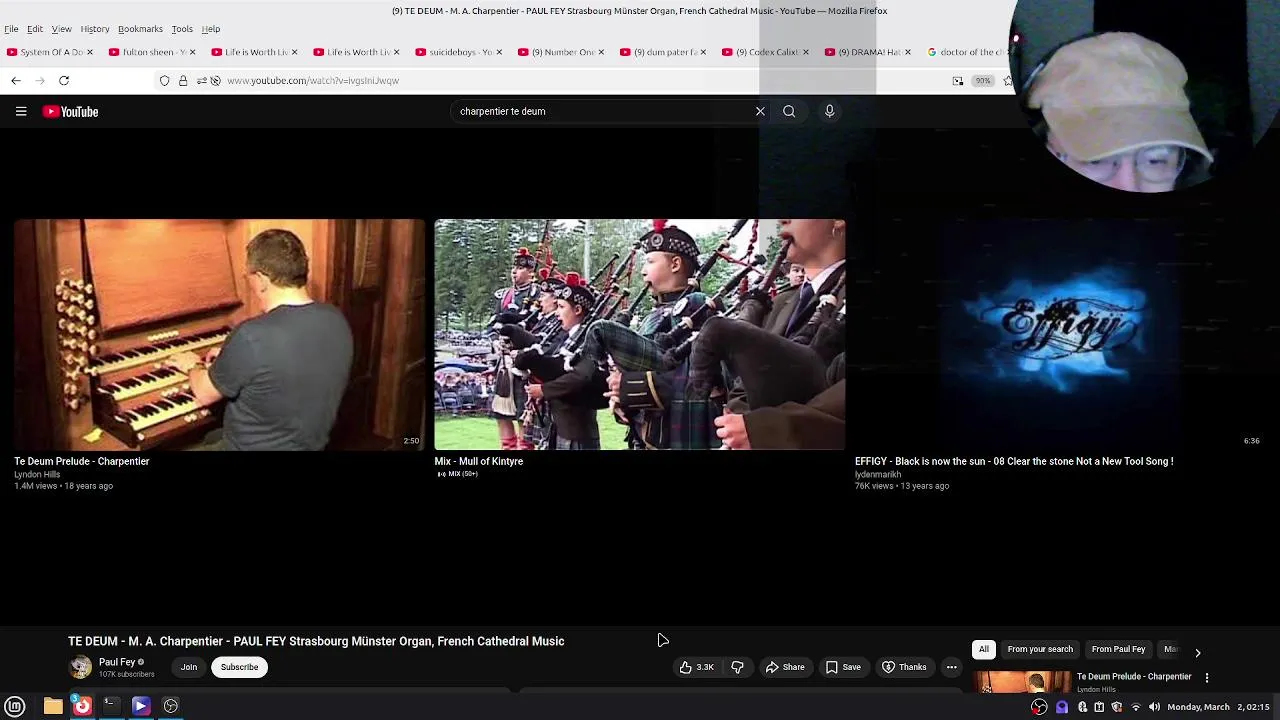Close the suicideboys tab

coord(499,52)
